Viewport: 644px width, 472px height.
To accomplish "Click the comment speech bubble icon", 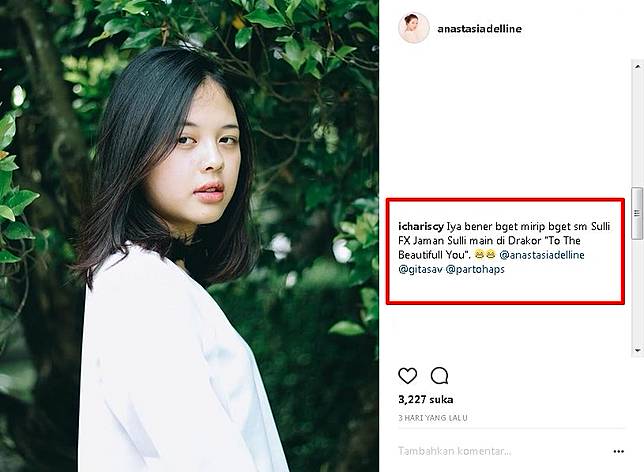I will click(439, 375).
